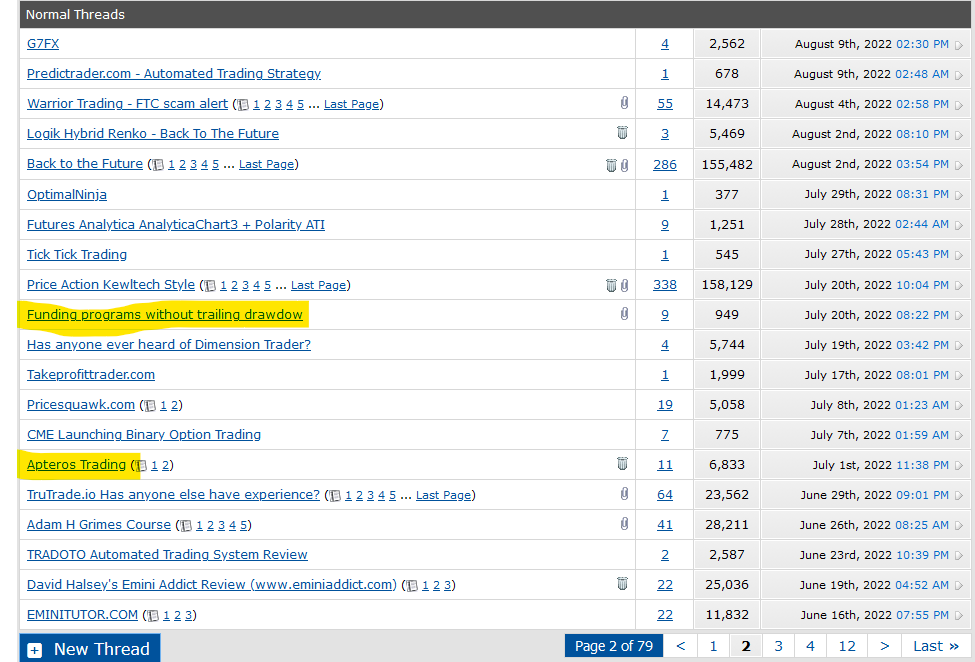Click reply count 338 for Price Action Kewltech
Image resolution: width=975 pixels, height=662 pixels.
665,285
